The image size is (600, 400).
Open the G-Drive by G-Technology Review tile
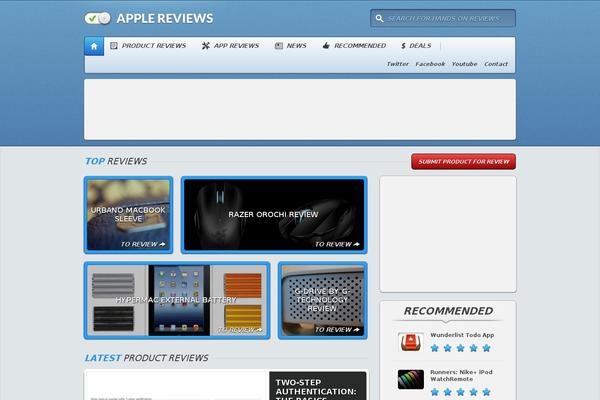click(x=323, y=300)
